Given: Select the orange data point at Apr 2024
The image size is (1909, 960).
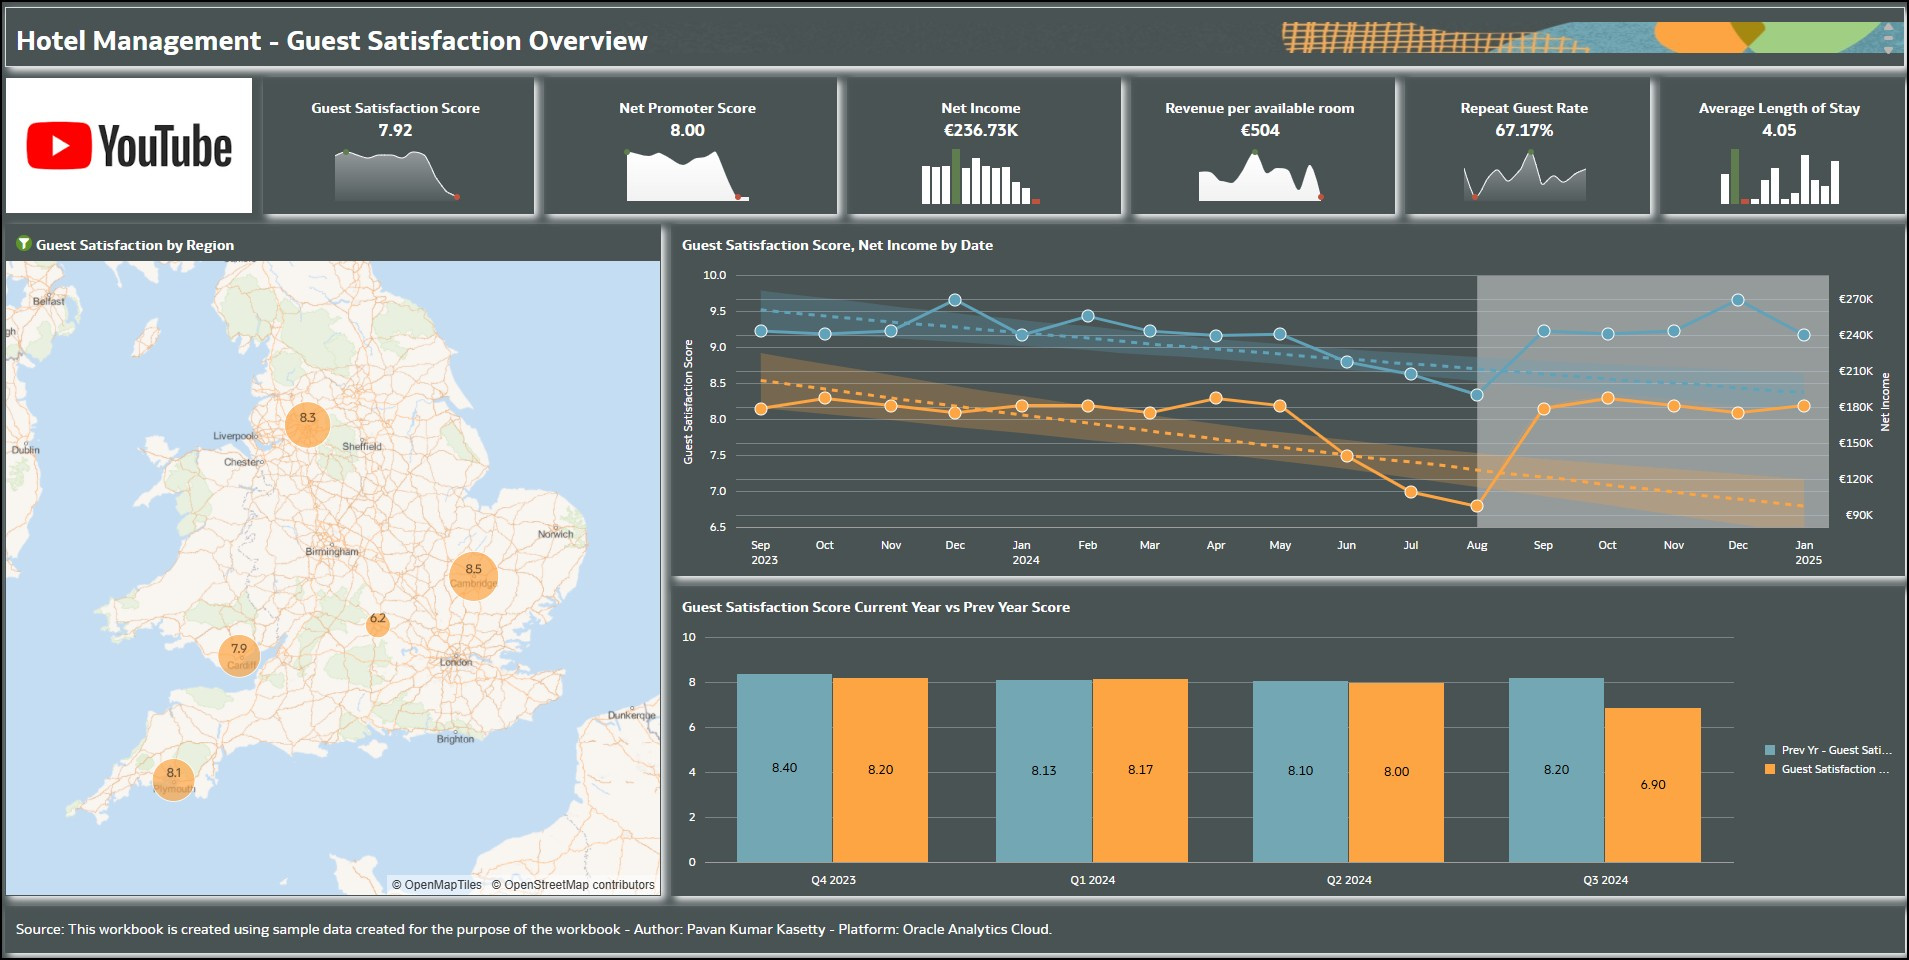Looking at the screenshot, I should (1216, 398).
